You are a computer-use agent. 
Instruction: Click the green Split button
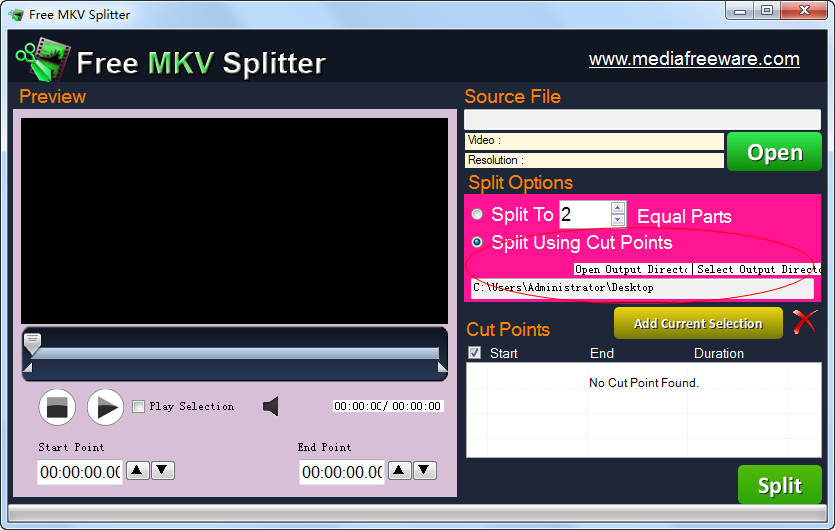(780, 485)
